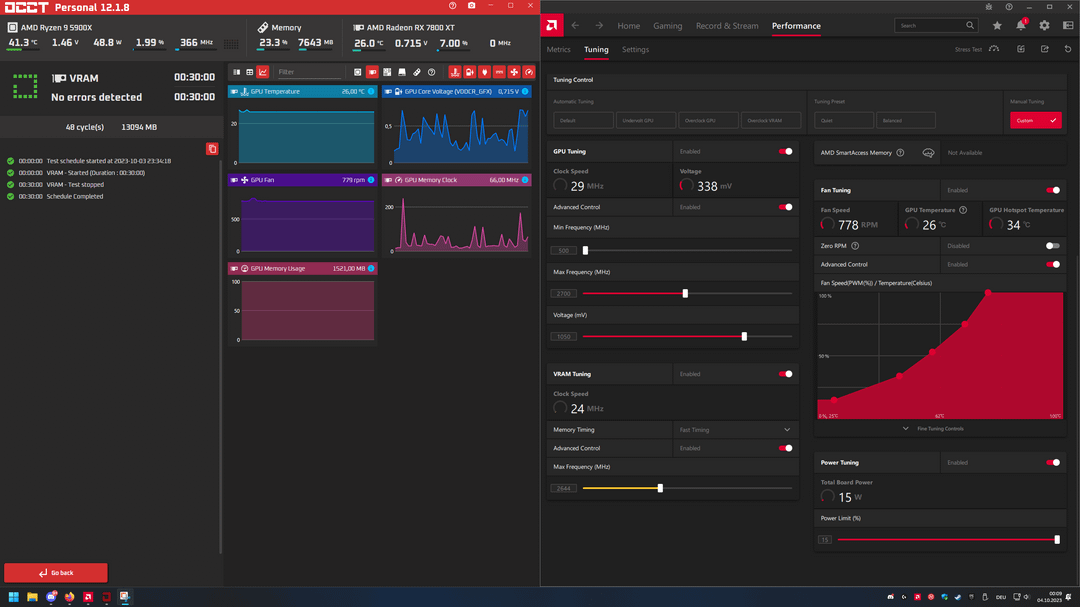
Task: Open the Stress Test gauge icon
Action: [994, 49]
